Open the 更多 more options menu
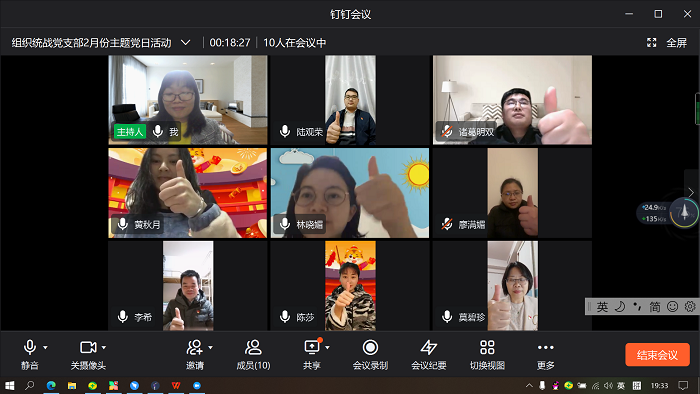700x394 pixels. tap(546, 355)
